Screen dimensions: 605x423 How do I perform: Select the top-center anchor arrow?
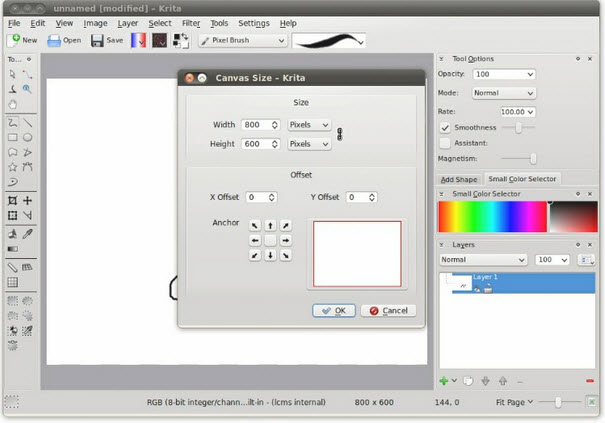[x=270, y=225]
